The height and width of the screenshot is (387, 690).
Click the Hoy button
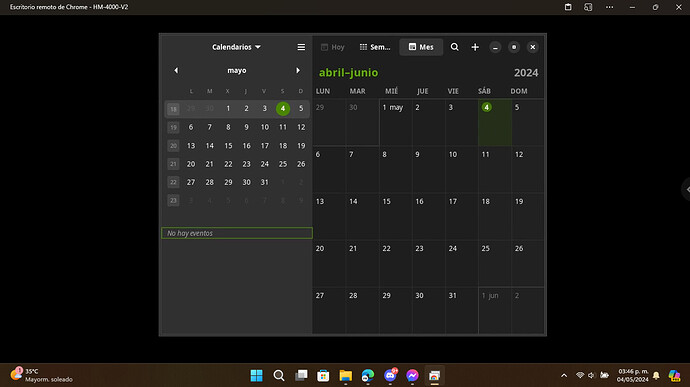[333, 47]
